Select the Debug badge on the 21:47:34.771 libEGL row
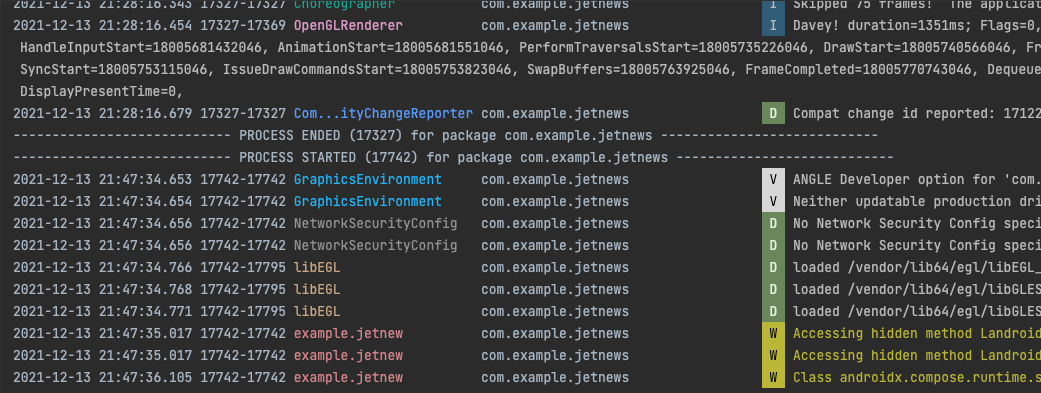 pos(773,311)
